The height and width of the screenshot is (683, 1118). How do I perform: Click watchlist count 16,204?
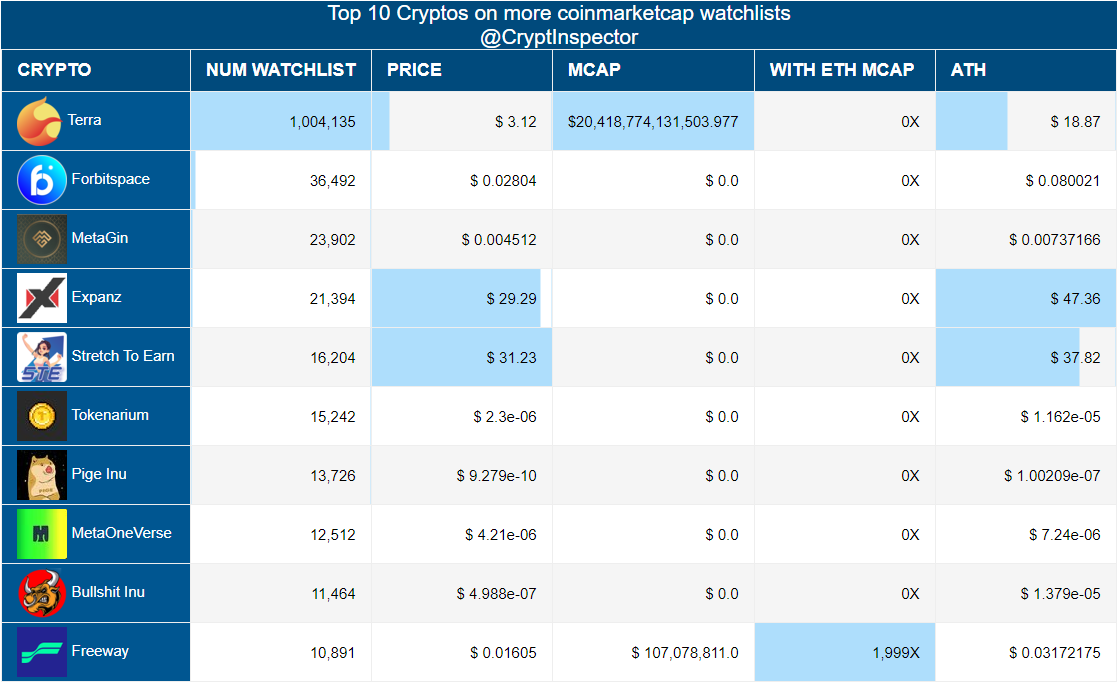(332, 358)
